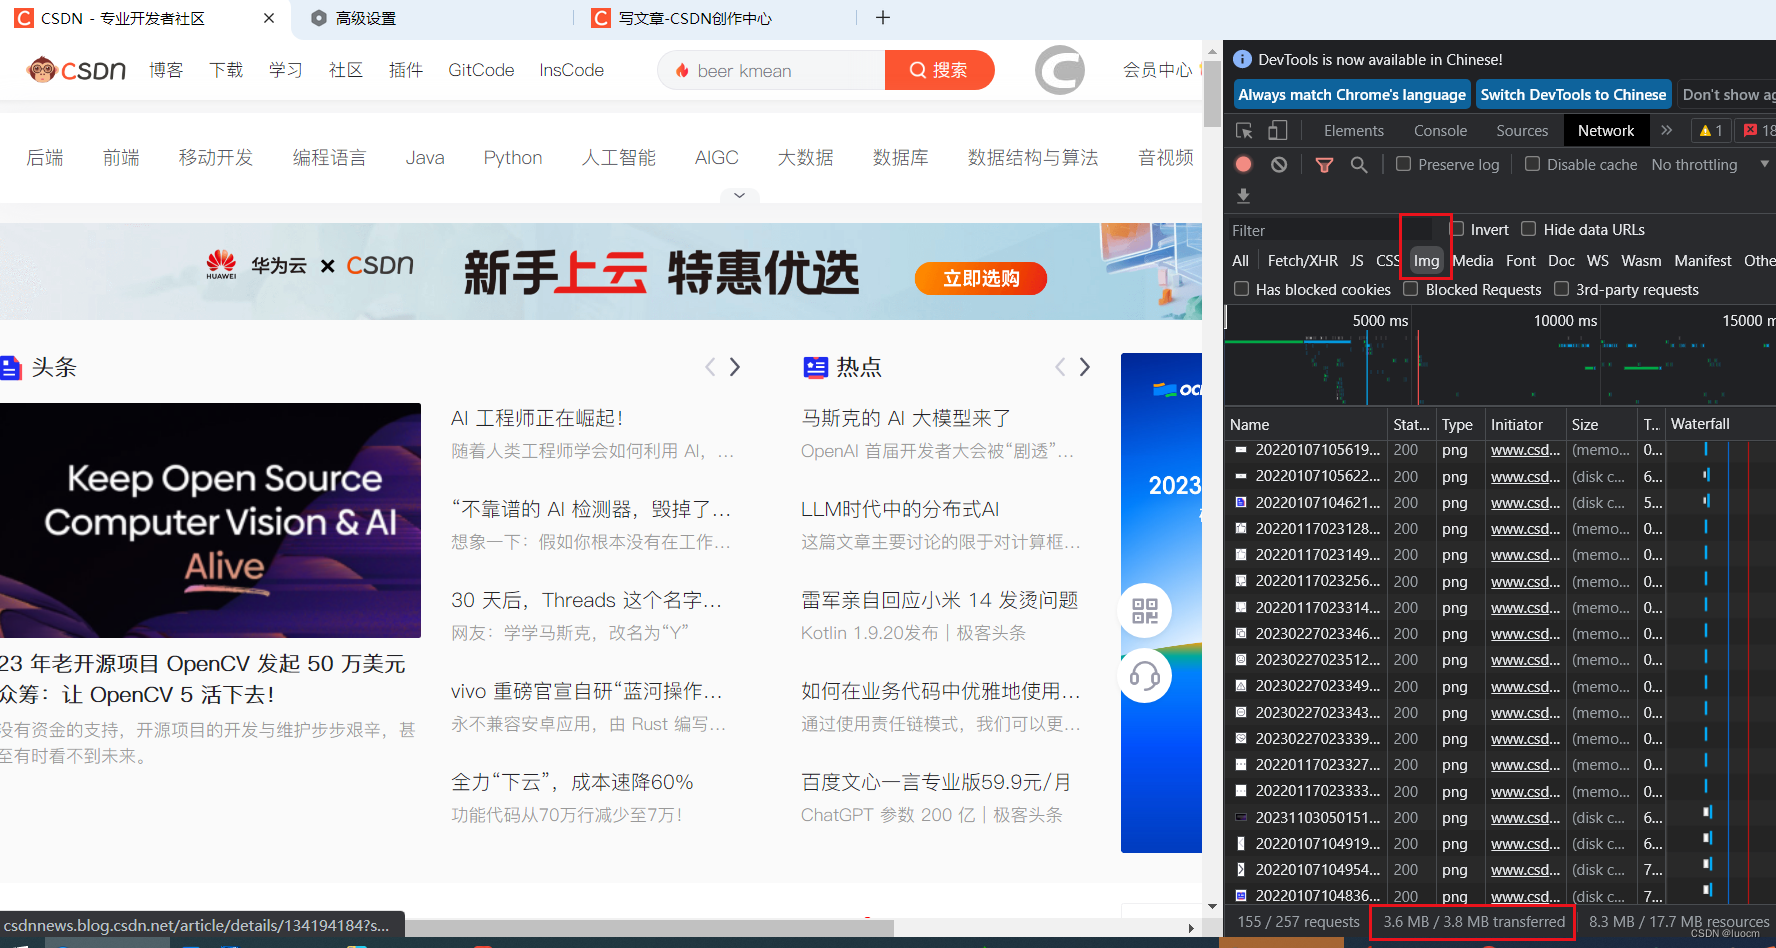Go to next 头条 slide arrow
This screenshot has width=1776, height=948.
[x=735, y=367]
